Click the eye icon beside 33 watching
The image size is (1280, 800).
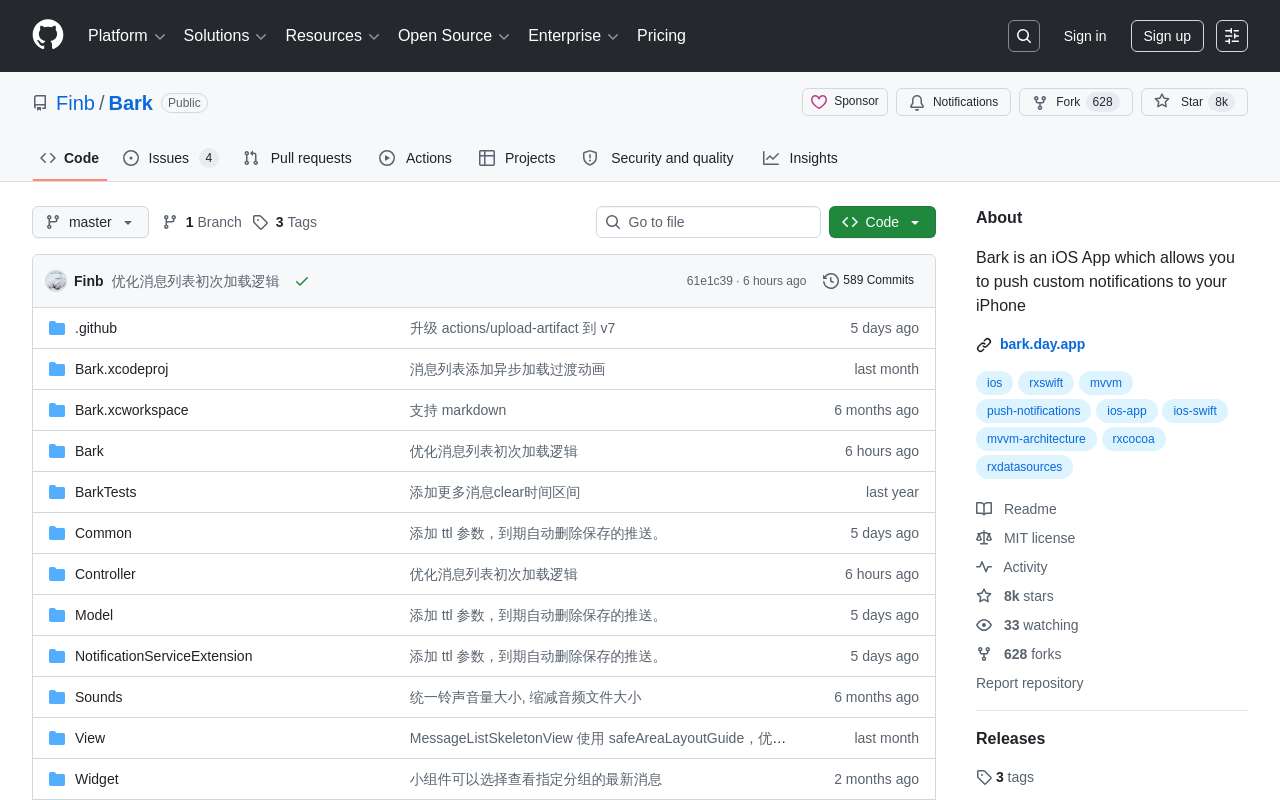tap(984, 625)
